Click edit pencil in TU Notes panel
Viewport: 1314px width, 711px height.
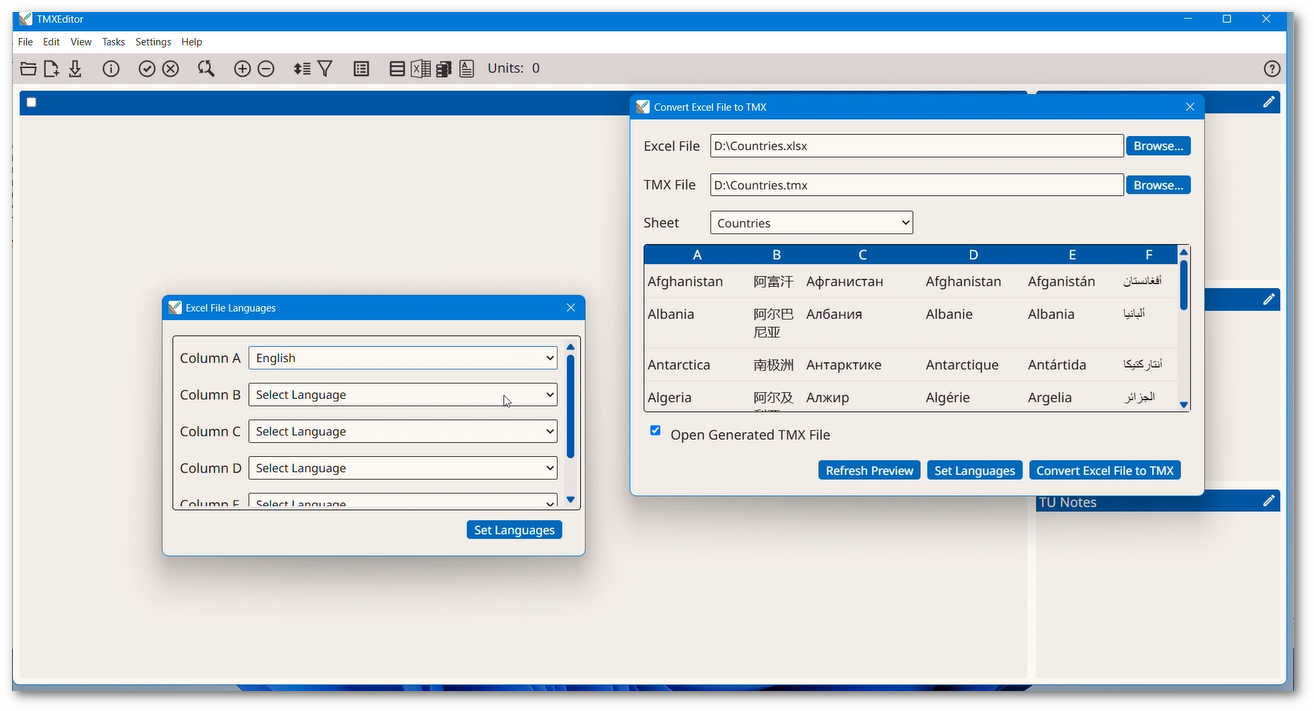[1269, 500]
